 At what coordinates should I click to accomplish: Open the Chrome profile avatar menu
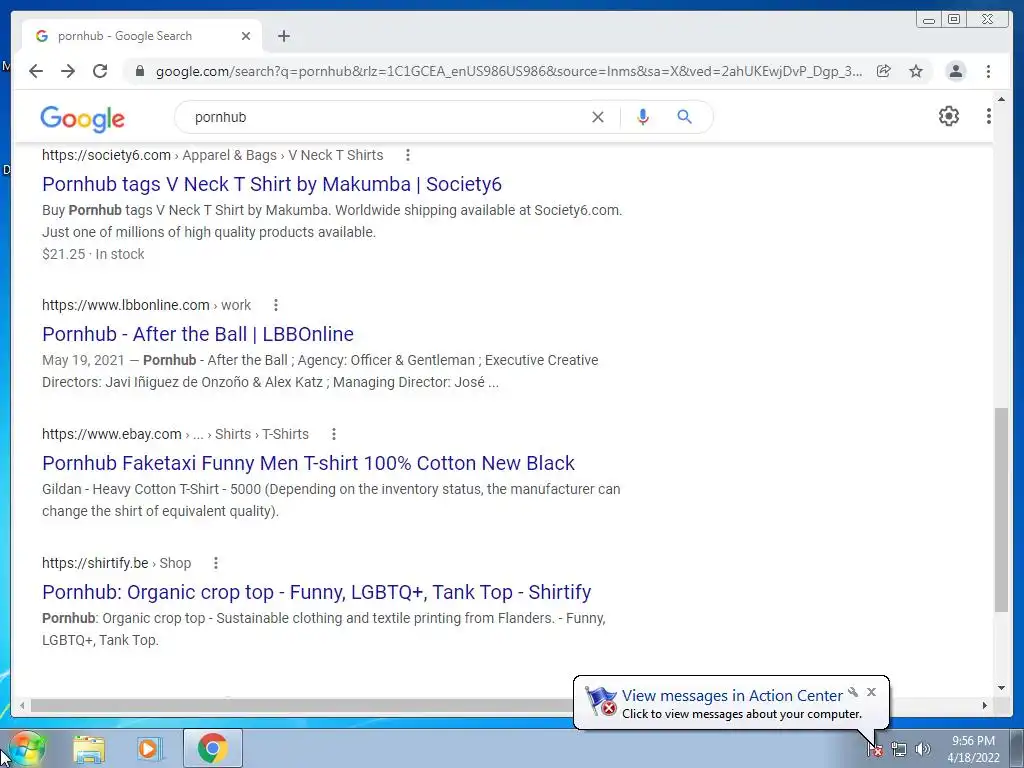tap(955, 71)
